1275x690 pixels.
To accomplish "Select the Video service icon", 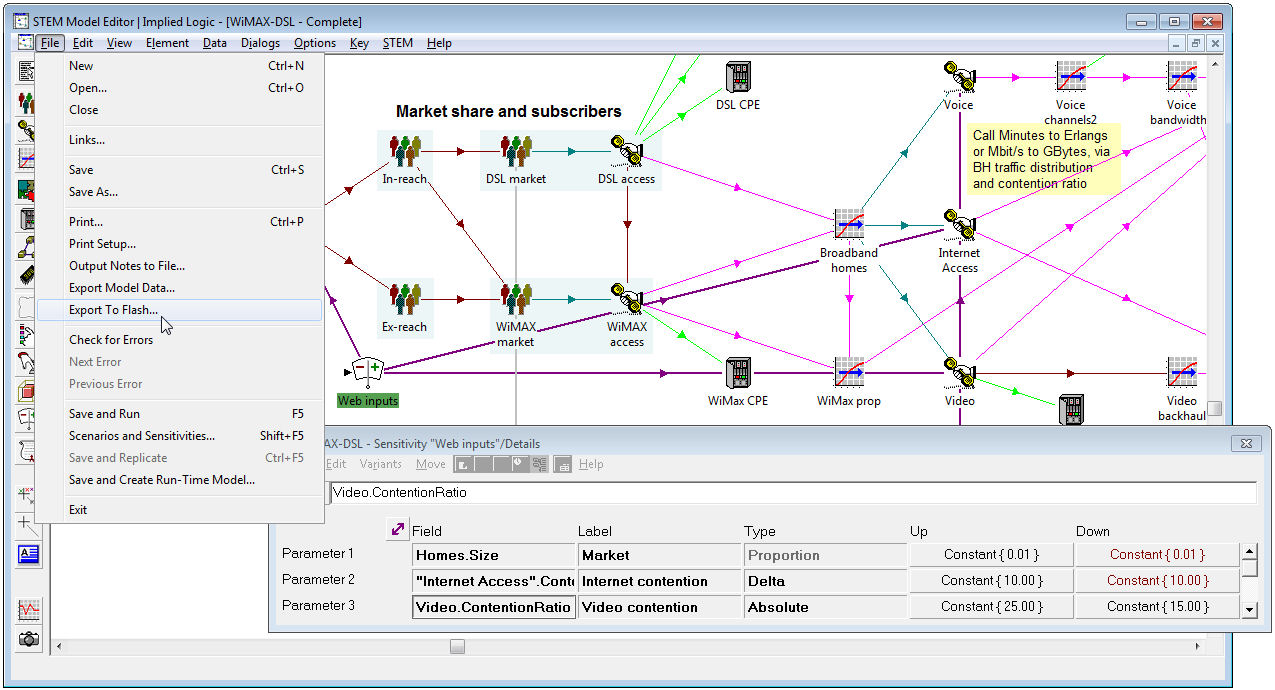I will pyautogui.click(x=958, y=373).
